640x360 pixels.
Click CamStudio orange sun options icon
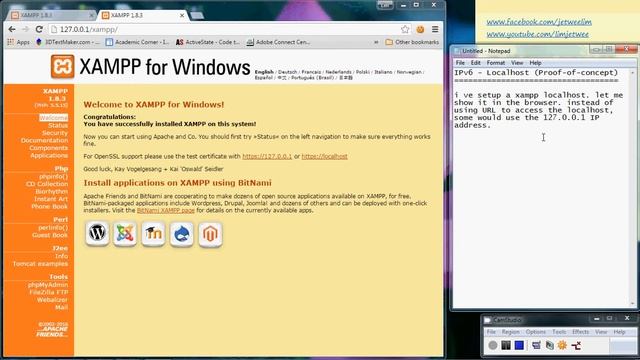pos(562,345)
